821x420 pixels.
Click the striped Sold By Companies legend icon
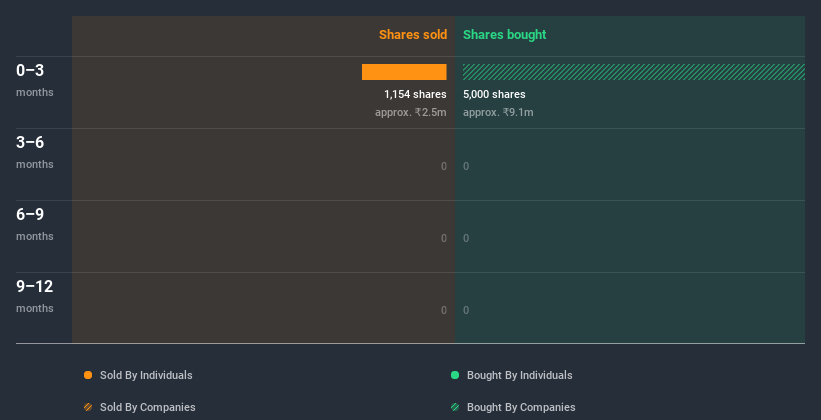[88, 407]
